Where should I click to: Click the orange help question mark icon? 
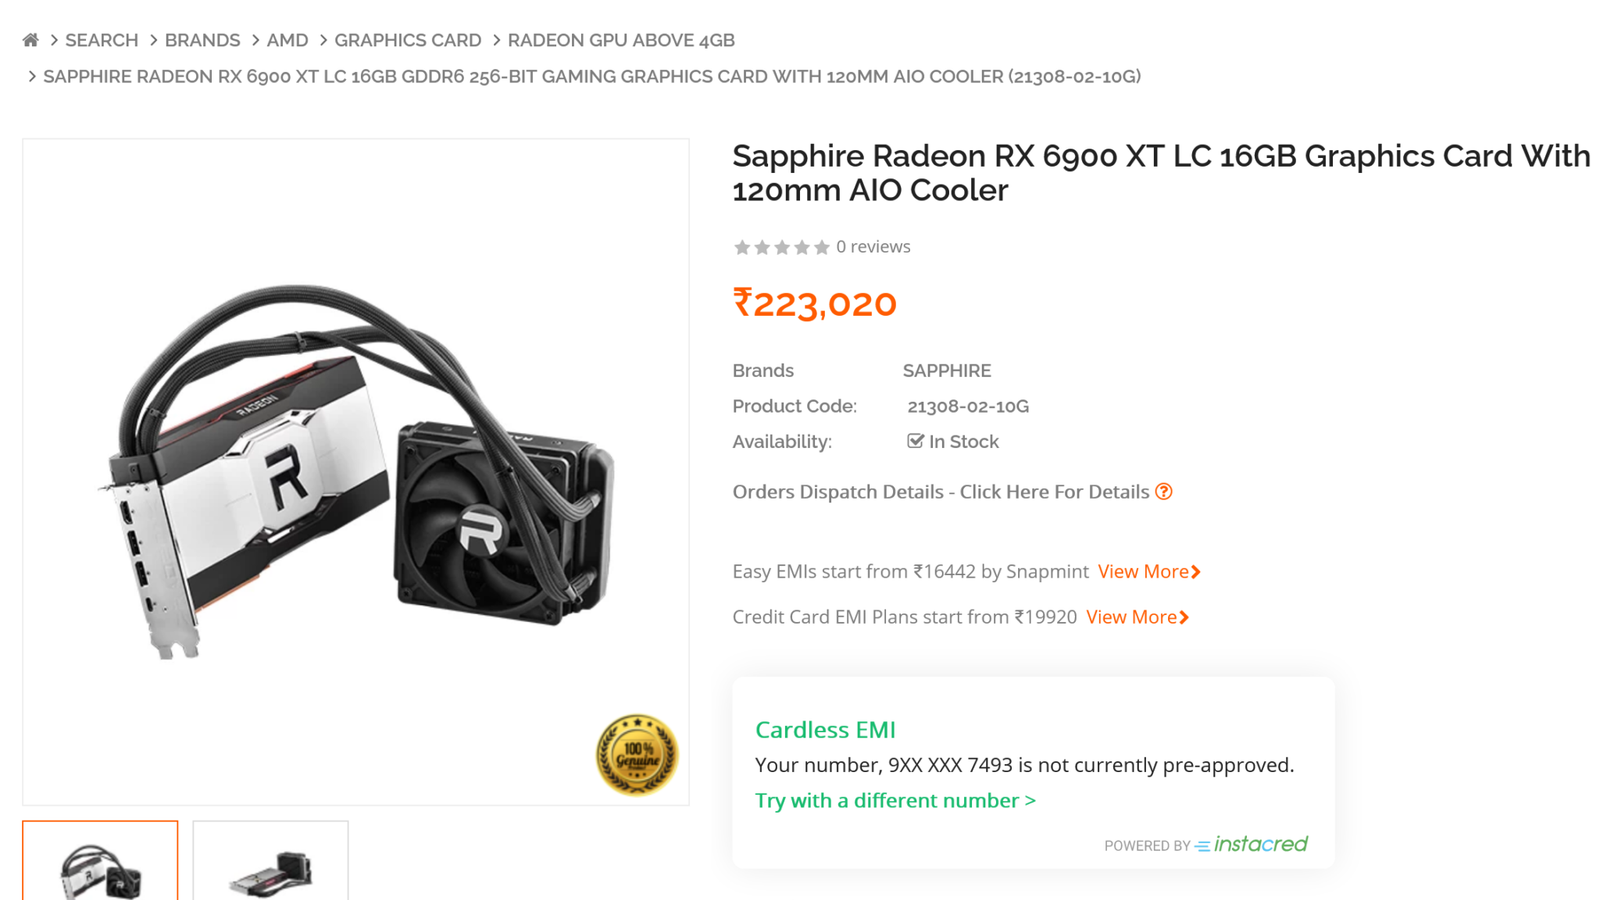coord(1163,492)
